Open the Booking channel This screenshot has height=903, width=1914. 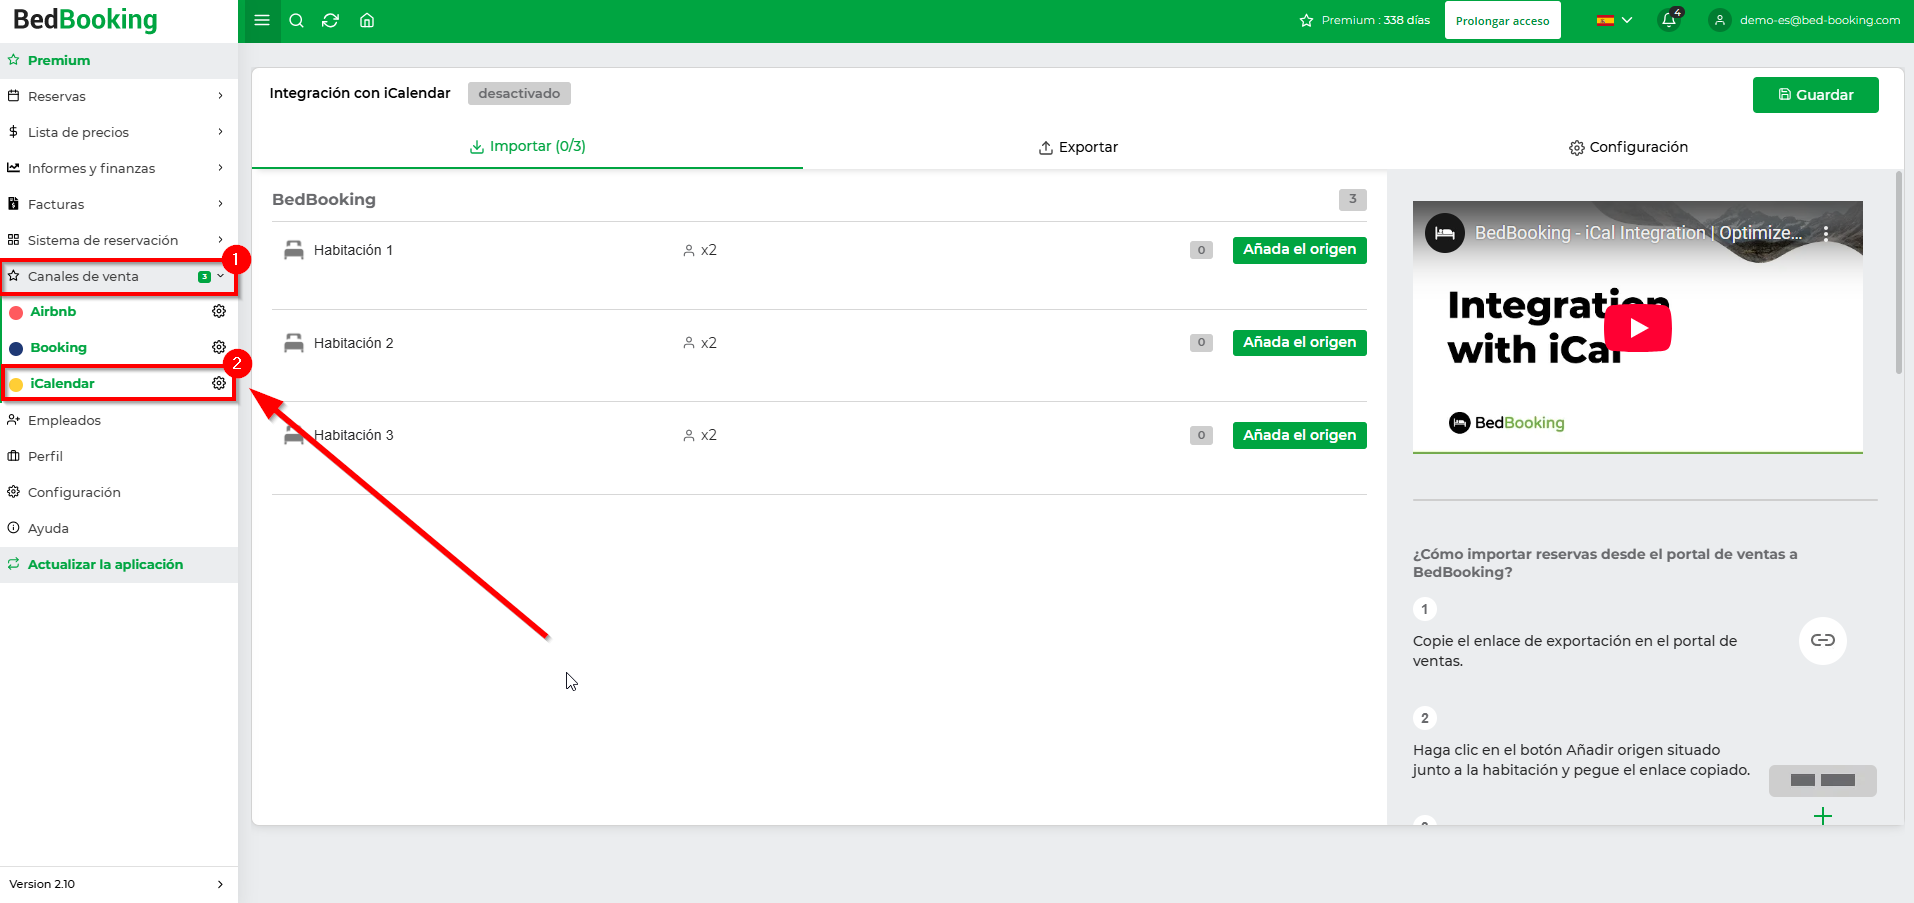[58, 347]
